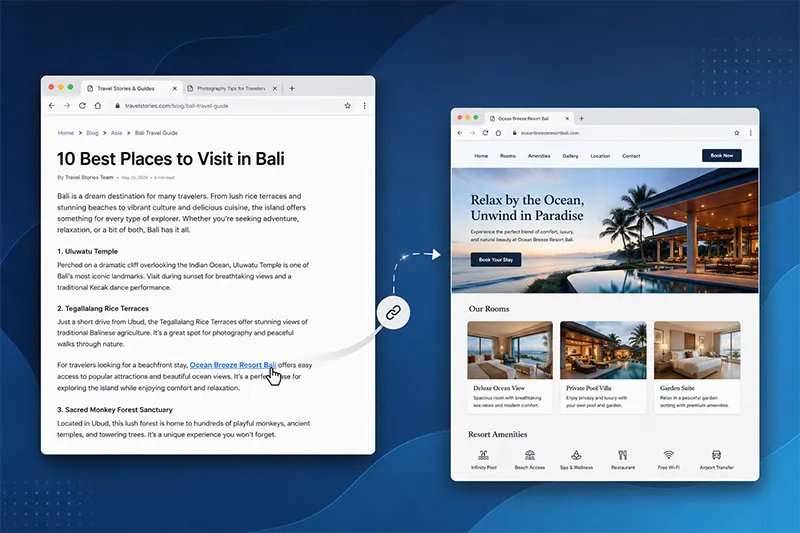Close the Travel Stories & Guides tab

(x=174, y=88)
